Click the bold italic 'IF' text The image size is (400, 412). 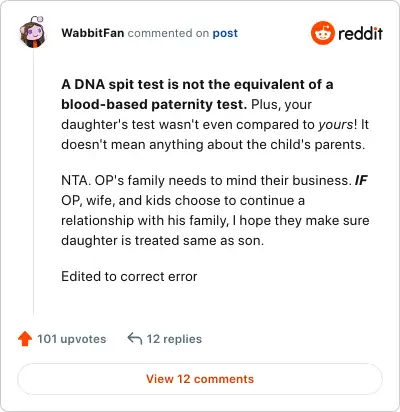coord(361,181)
